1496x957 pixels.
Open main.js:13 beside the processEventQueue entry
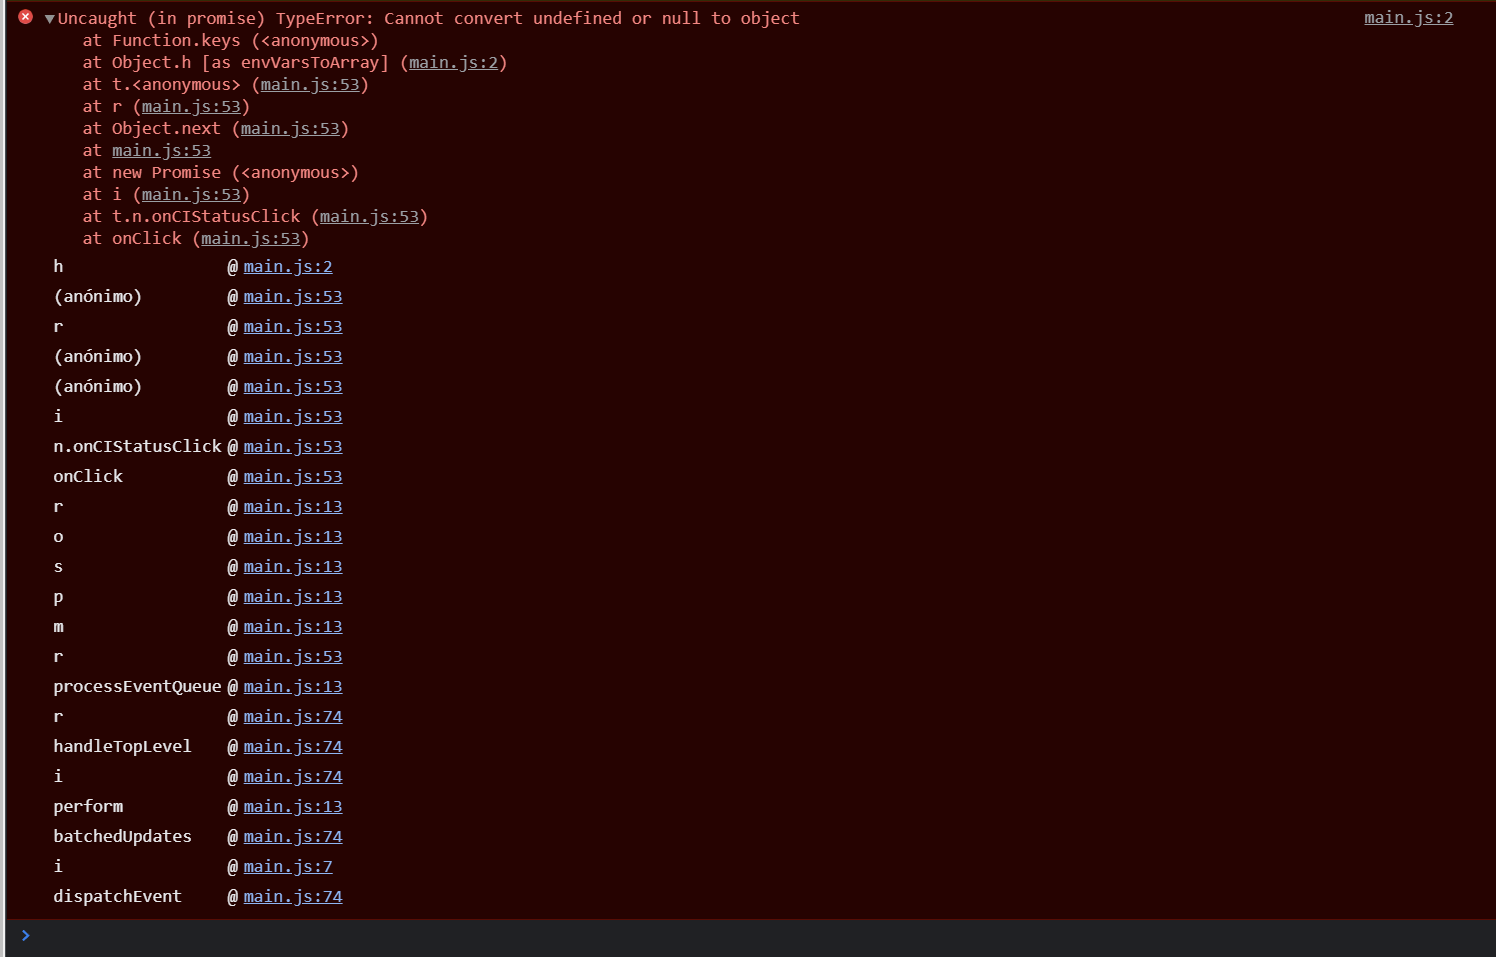click(292, 686)
